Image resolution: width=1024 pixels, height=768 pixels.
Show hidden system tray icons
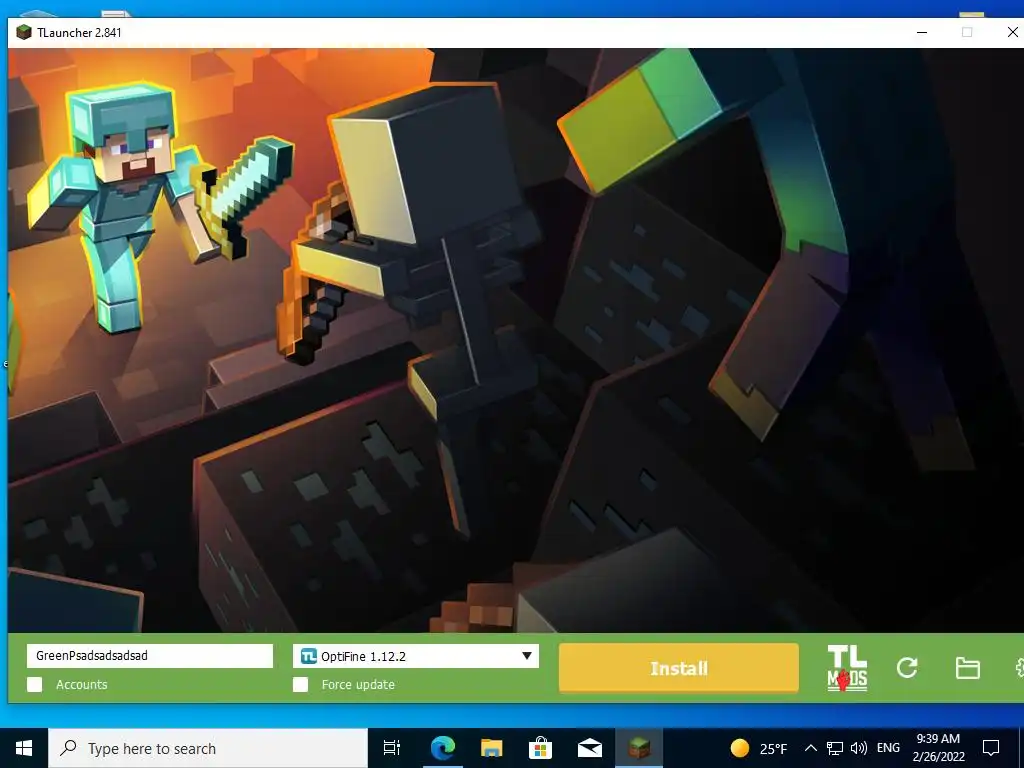(x=810, y=748)
